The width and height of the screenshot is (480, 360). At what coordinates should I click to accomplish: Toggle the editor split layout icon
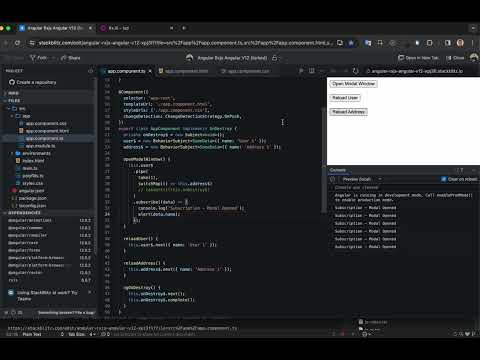point(312,71)
